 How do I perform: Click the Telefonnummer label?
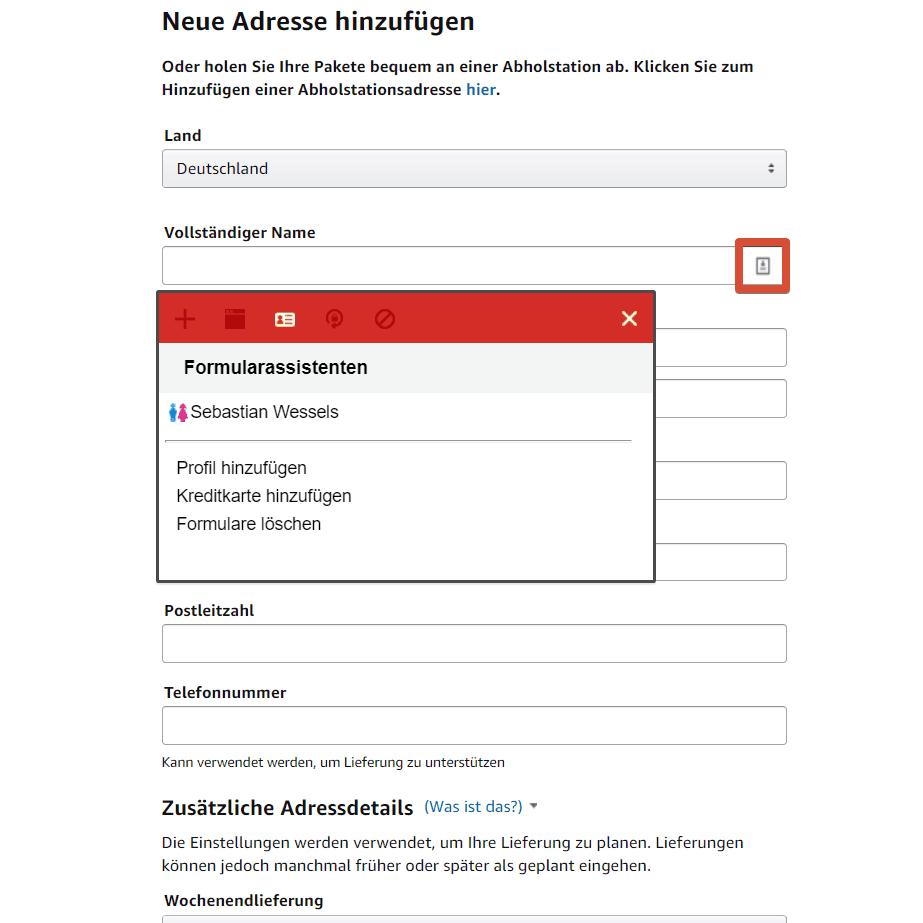point(225,692)
